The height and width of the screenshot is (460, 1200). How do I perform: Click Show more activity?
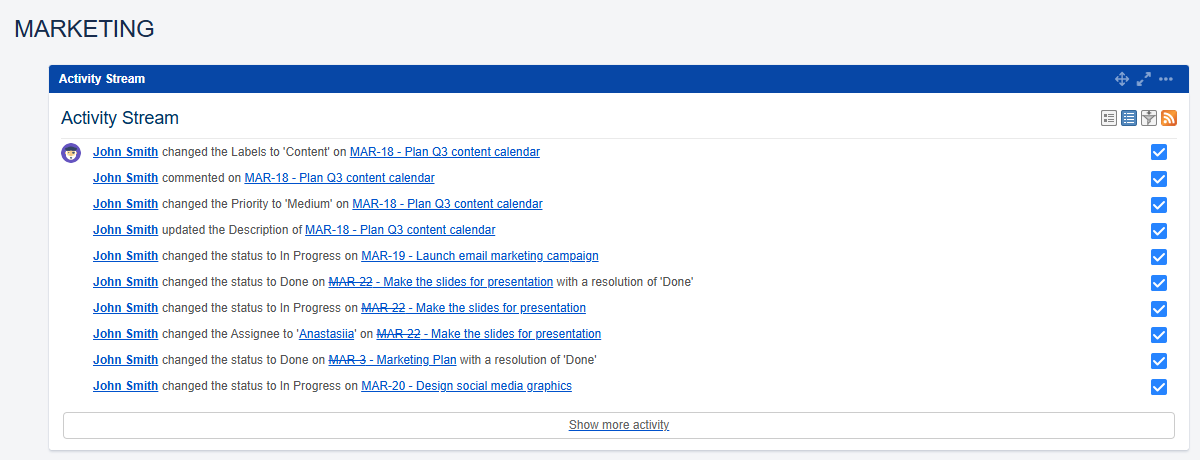[619, 425]
